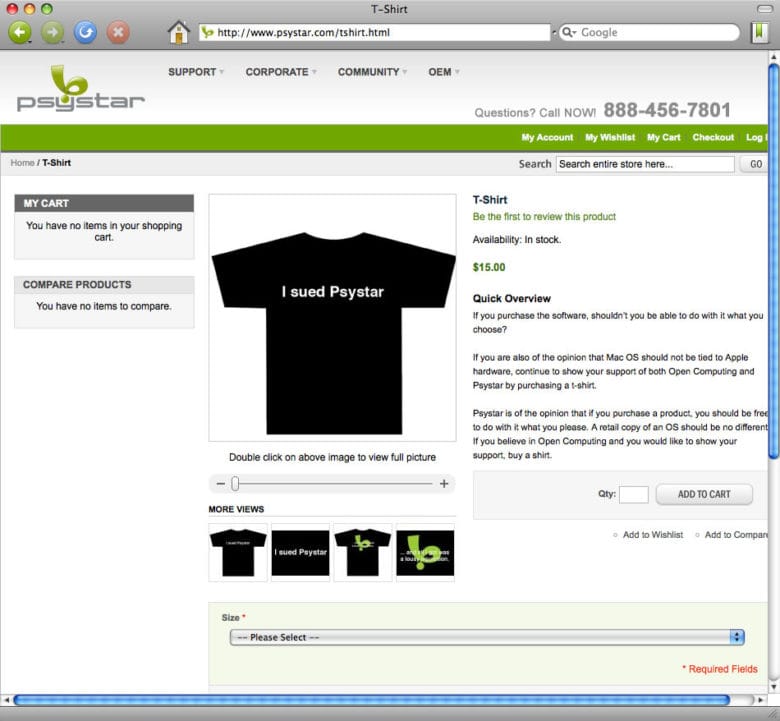Click the browser Forward arrow button

point(52,33)
